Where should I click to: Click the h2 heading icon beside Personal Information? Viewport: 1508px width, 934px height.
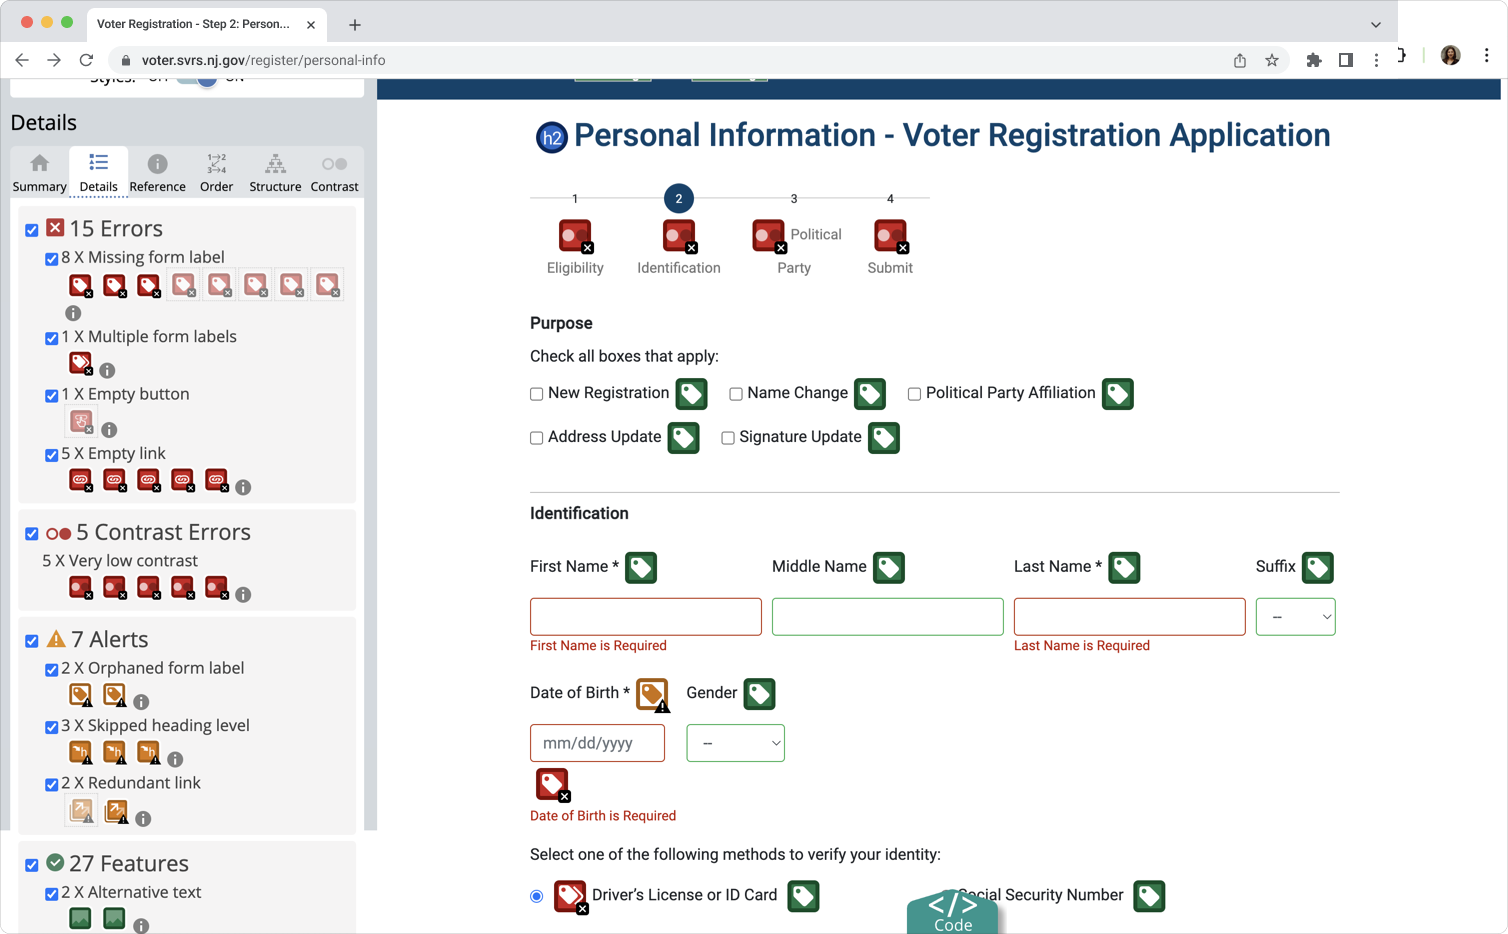551,137
